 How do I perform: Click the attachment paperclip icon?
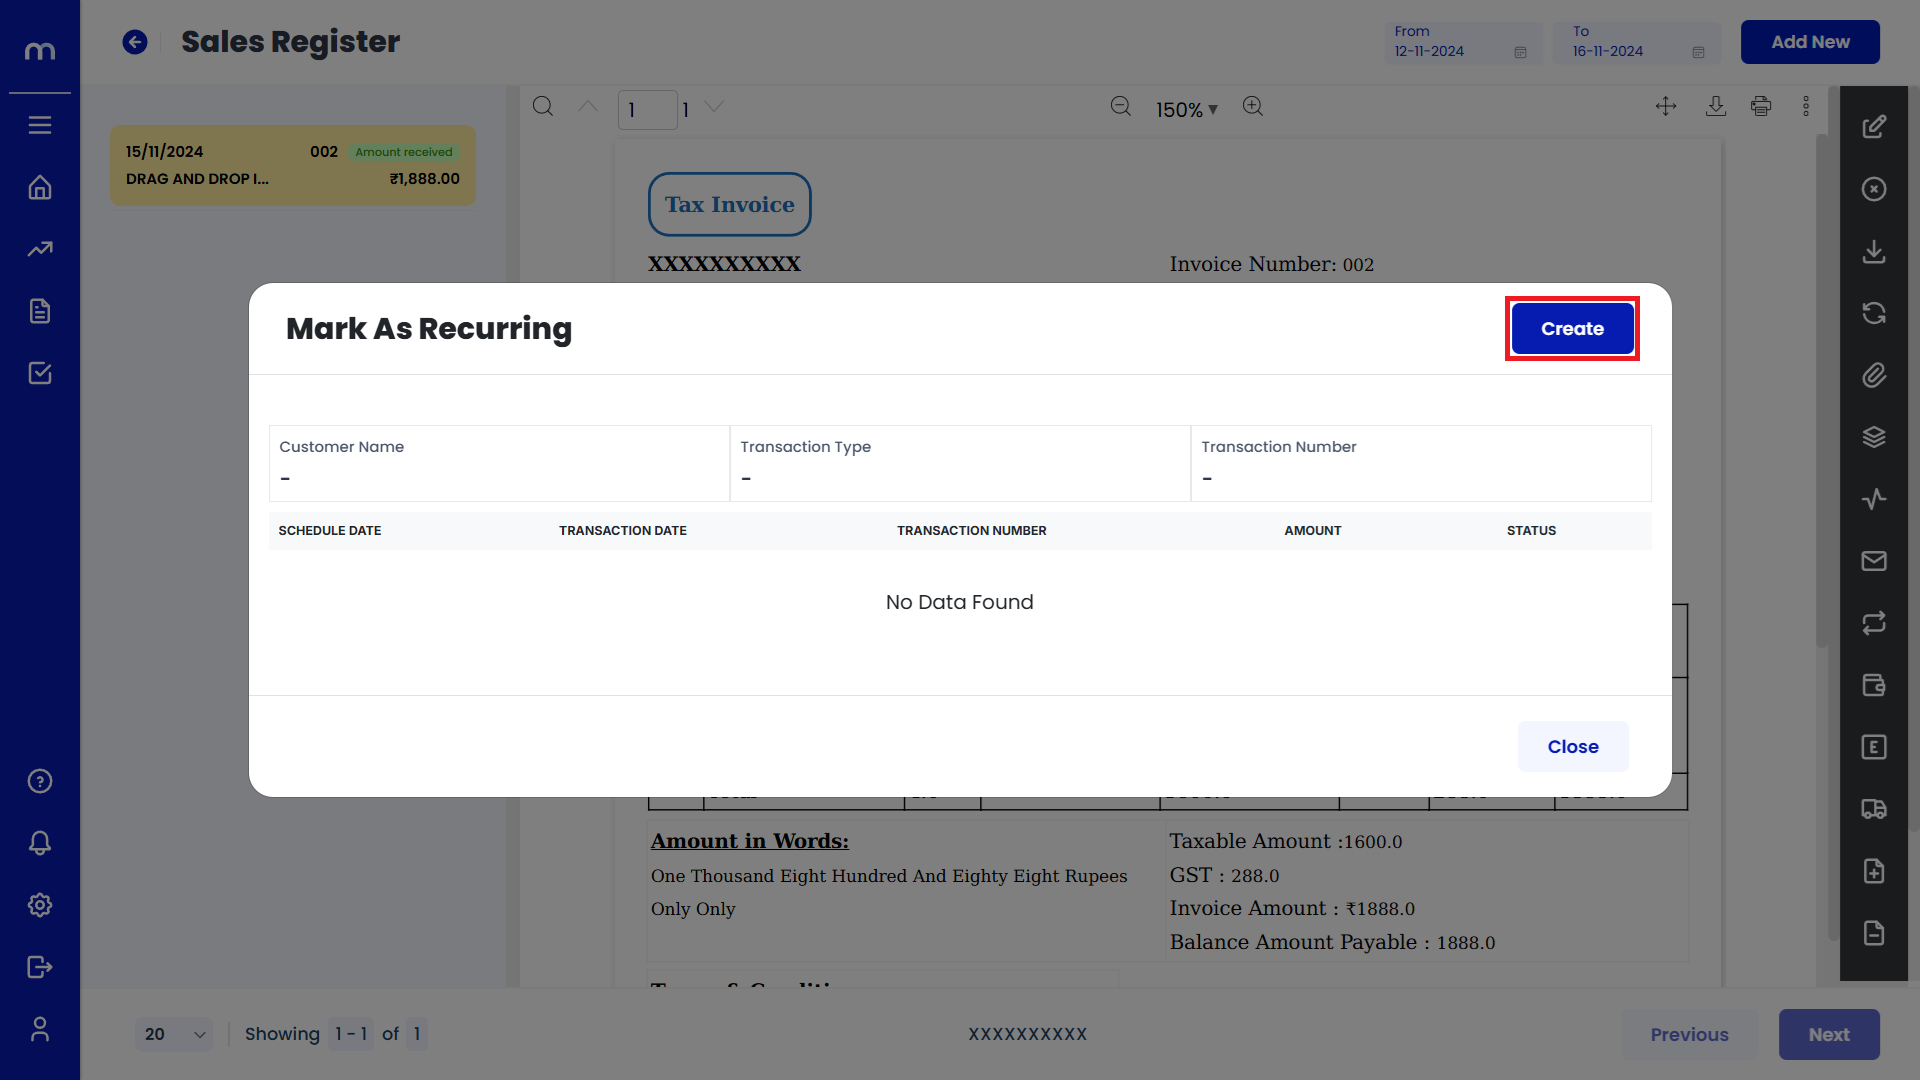(x=1874, y=375)
